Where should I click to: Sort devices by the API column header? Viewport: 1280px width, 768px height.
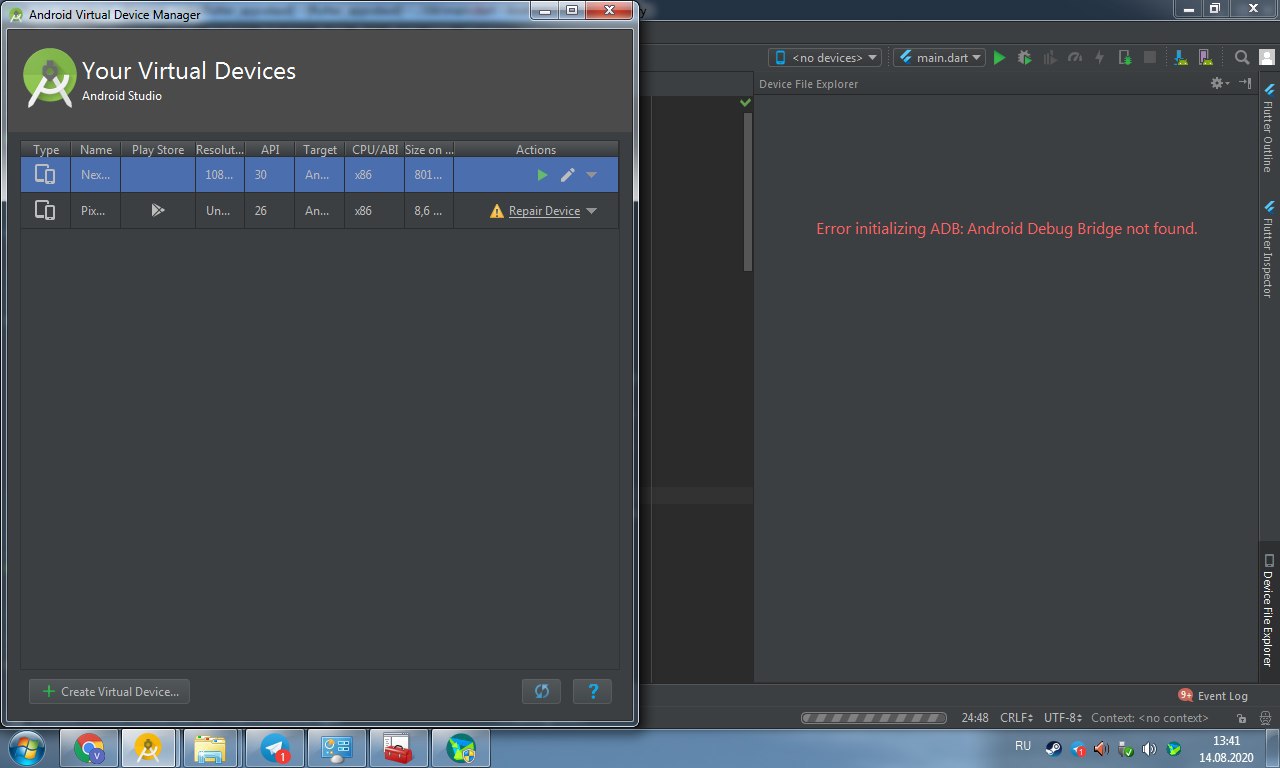point(270,149)
